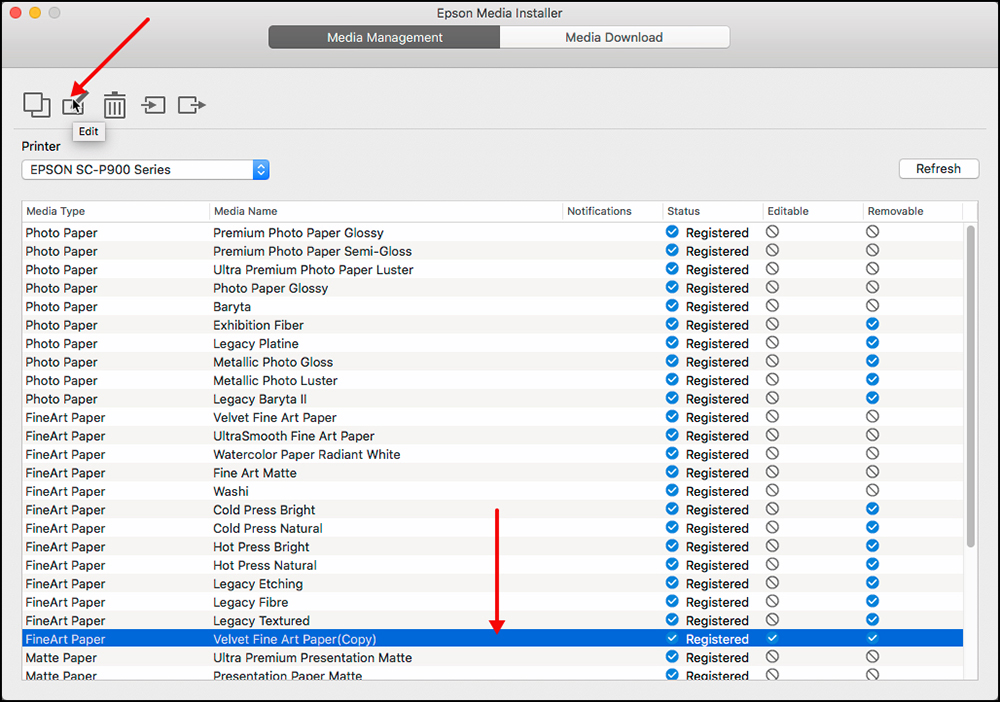The height and width of the screenshot is (702, 1000).
Task: Click not-removable icon for Ultra Premium Presentation Matte
Action: (x=872, y=656)
